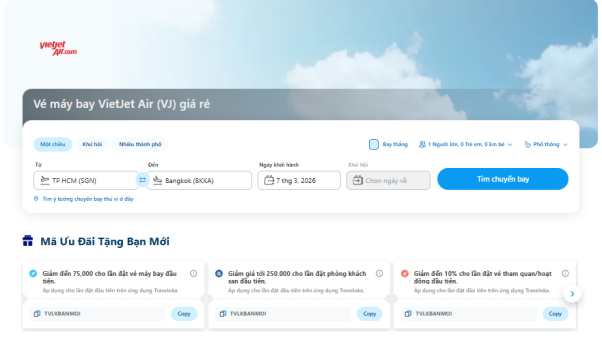Click the Giảm đến 75,000 coupon title
Screen dimensions: 602x364
click(109, 277)
